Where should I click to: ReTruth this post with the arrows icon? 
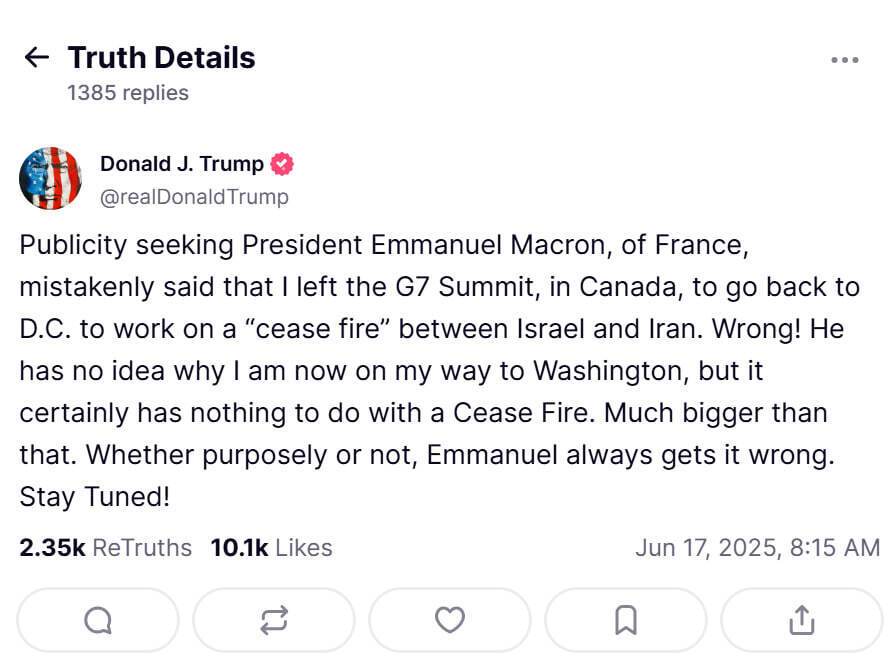273,621
